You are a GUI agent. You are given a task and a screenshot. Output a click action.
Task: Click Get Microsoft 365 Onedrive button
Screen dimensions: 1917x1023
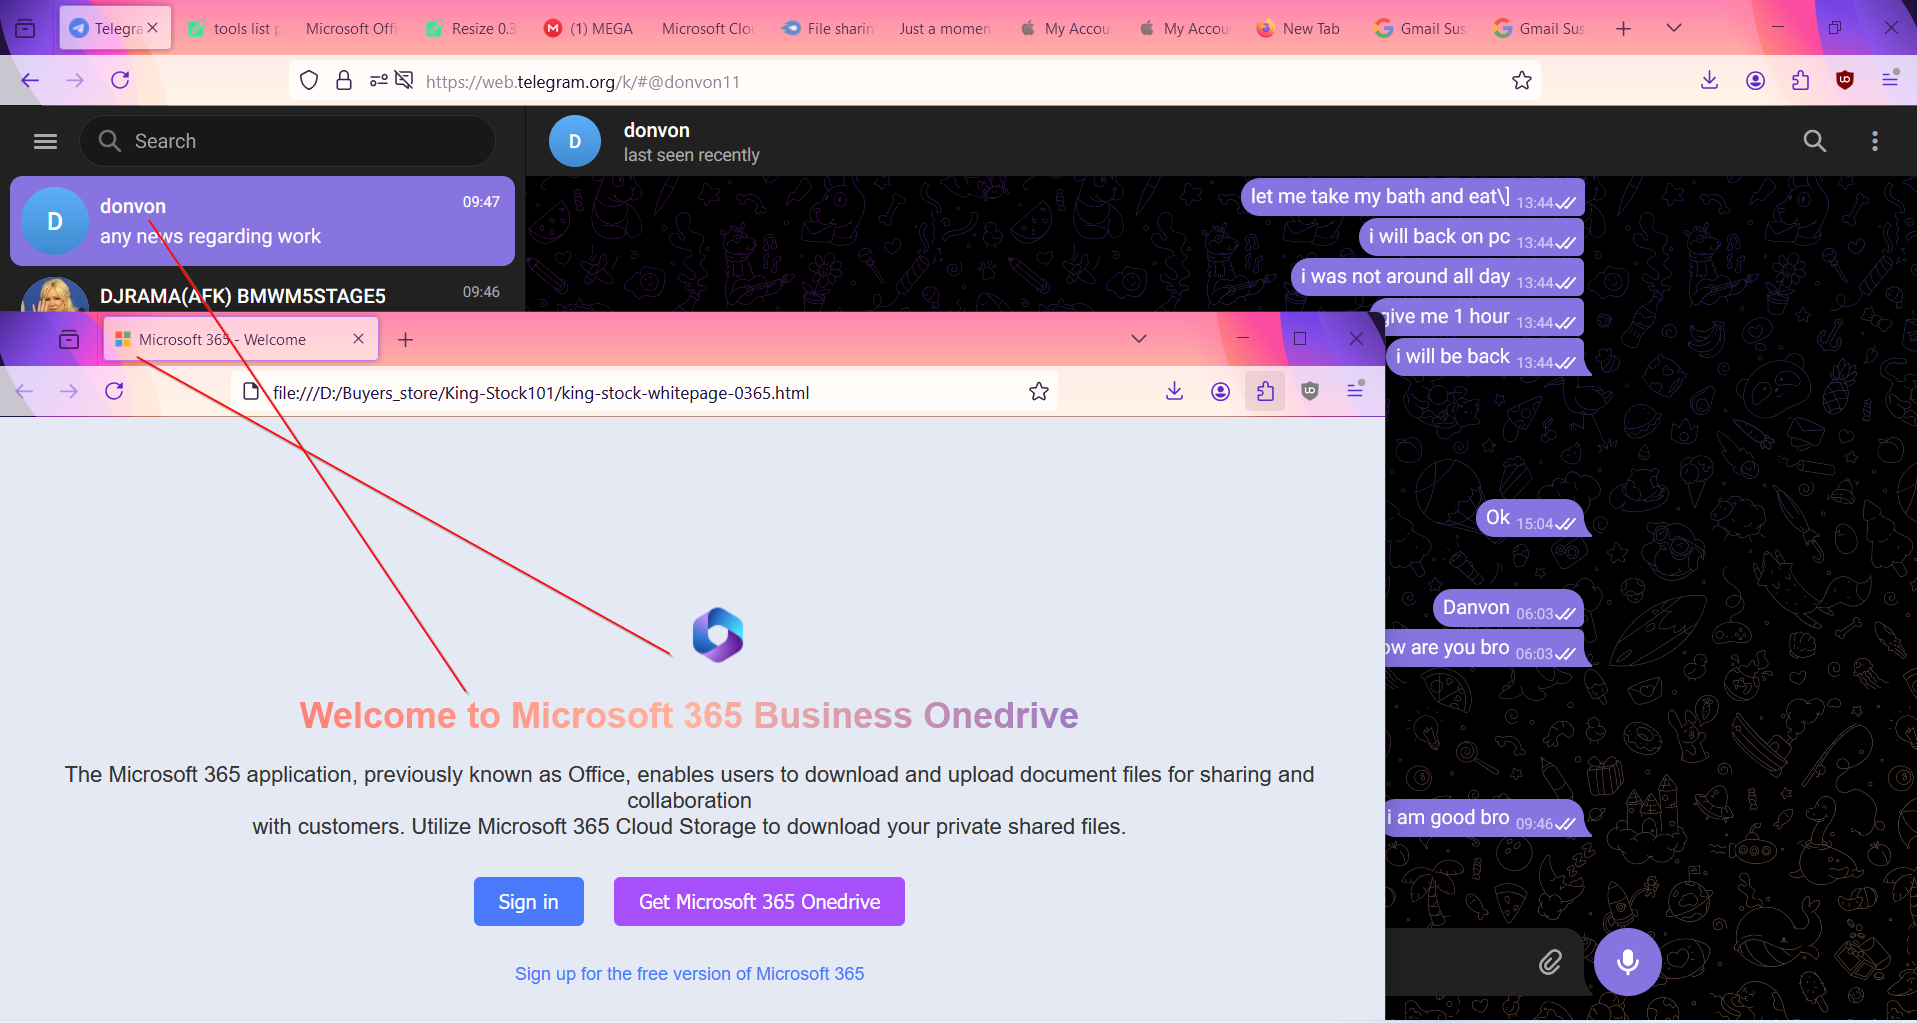pyautogui.click(x=759, y=902)
